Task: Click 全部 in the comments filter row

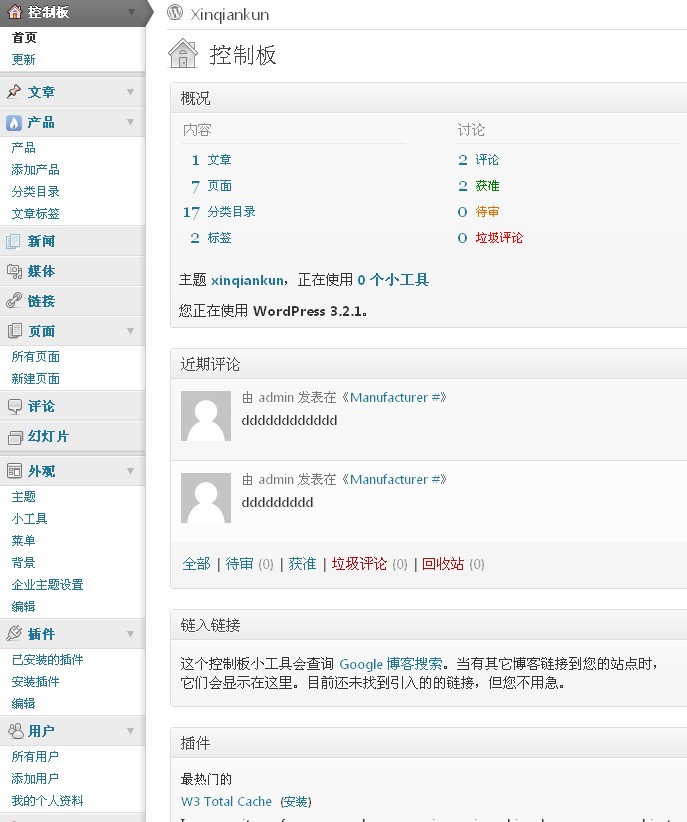Action: click(196, 564)
